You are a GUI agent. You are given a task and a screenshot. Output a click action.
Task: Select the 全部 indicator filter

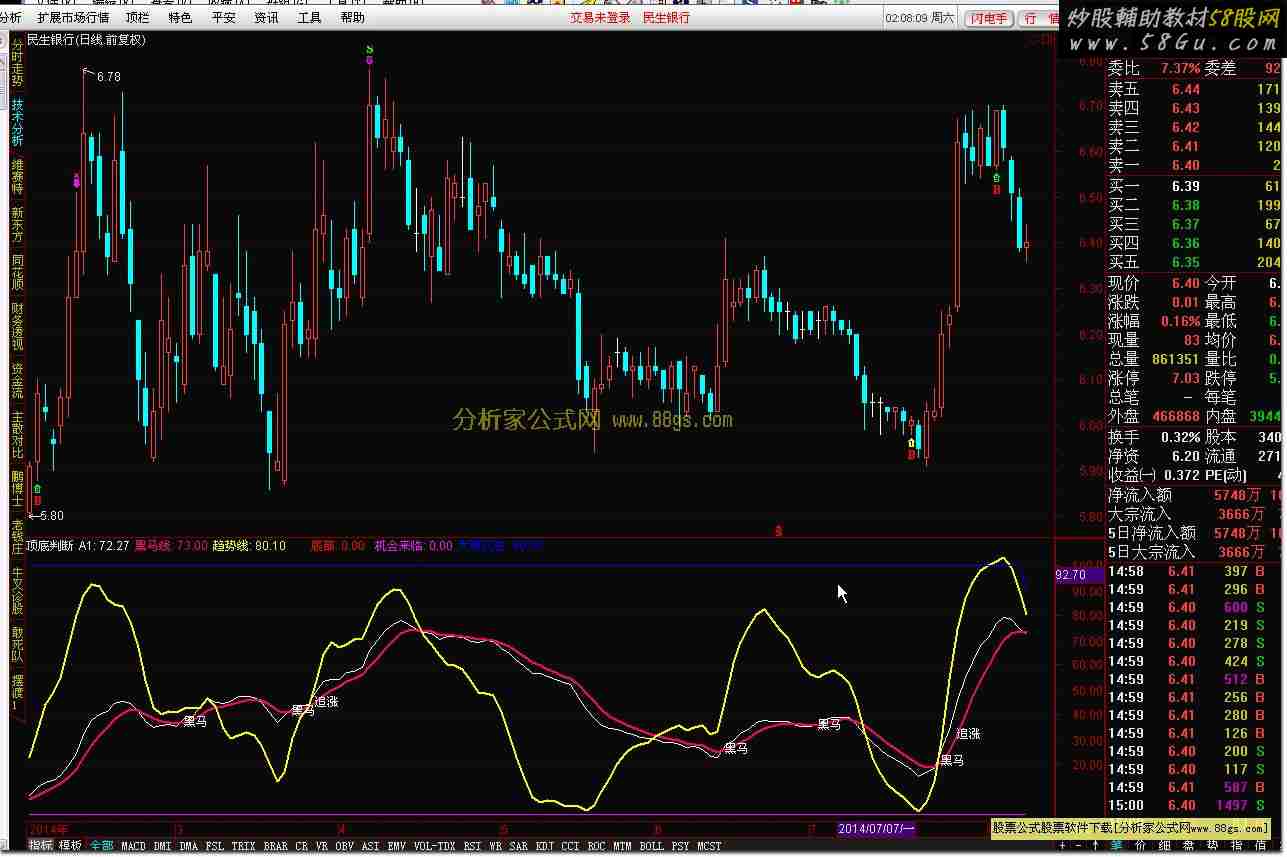102,846
